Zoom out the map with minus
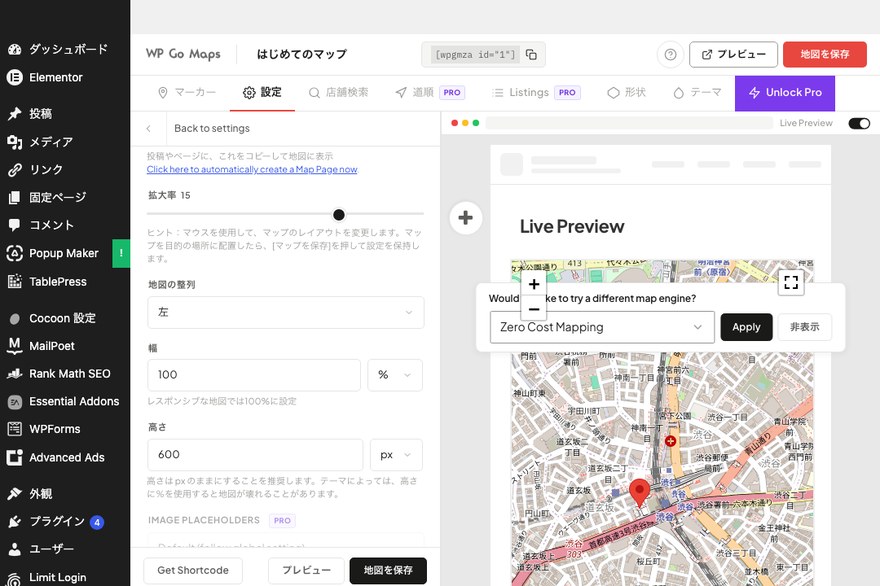Viewport: 880px width, 586px height. [x=534, y=308]
